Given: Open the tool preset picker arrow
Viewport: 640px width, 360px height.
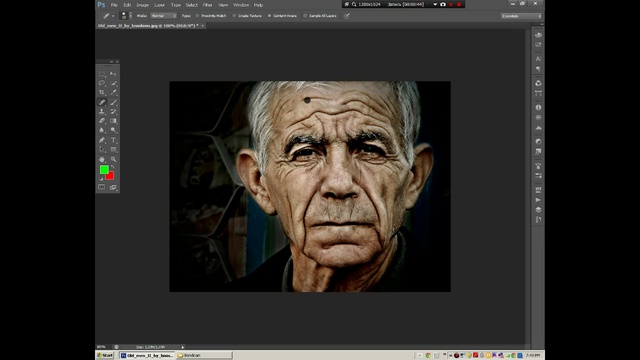Looking at the screenshot, I should coord(113,16).
